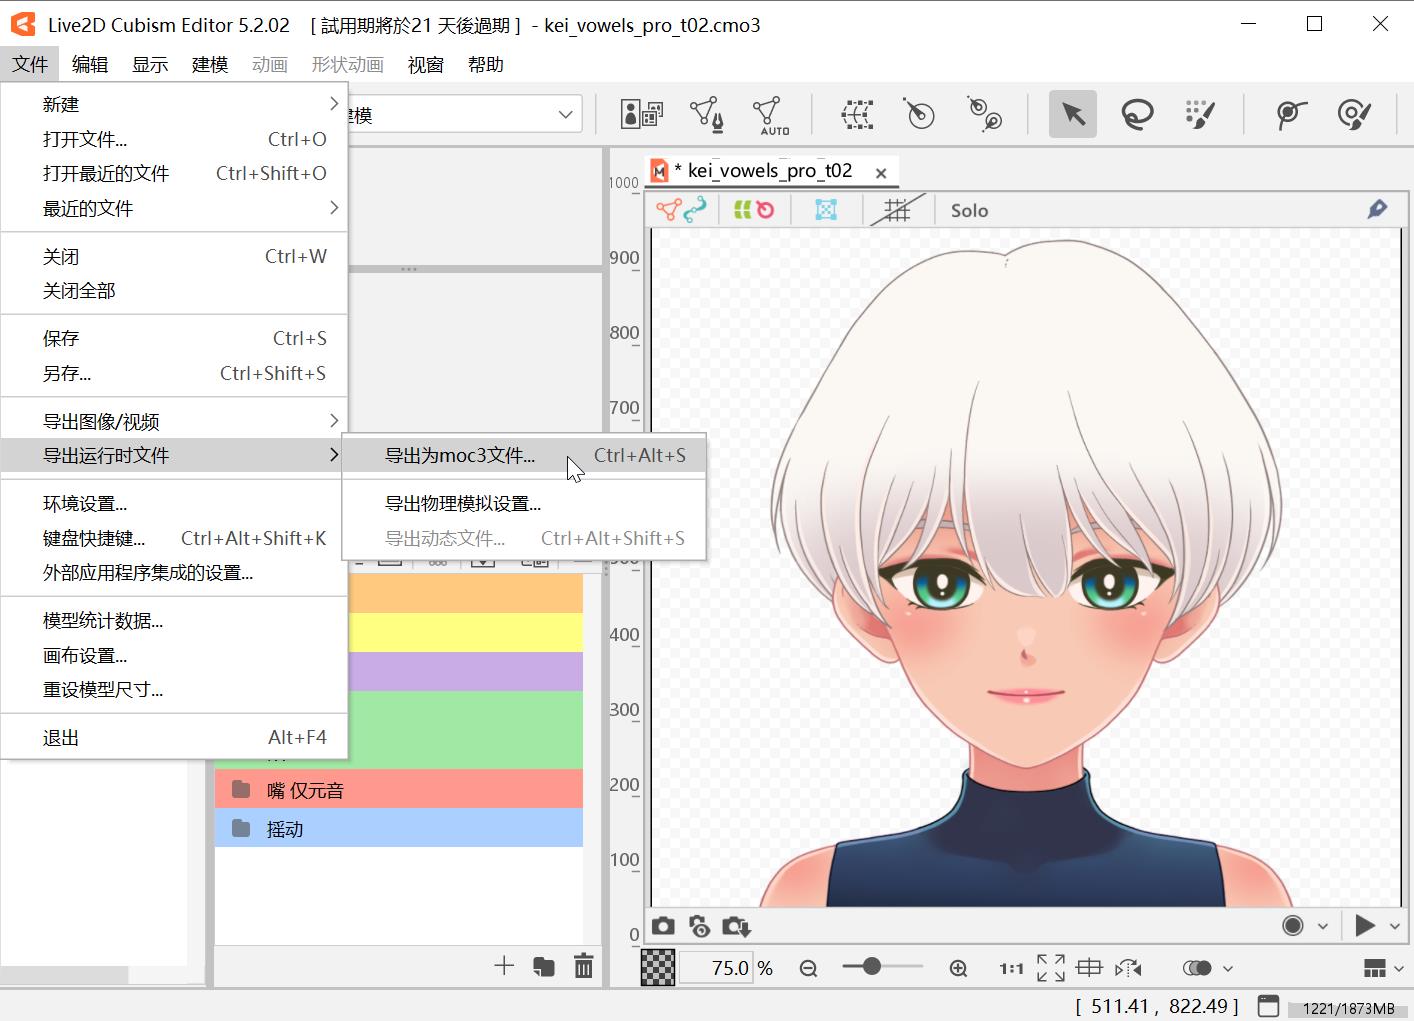
Task: Toggle the crossed-out grid display
Action: (x=897, y=210)
